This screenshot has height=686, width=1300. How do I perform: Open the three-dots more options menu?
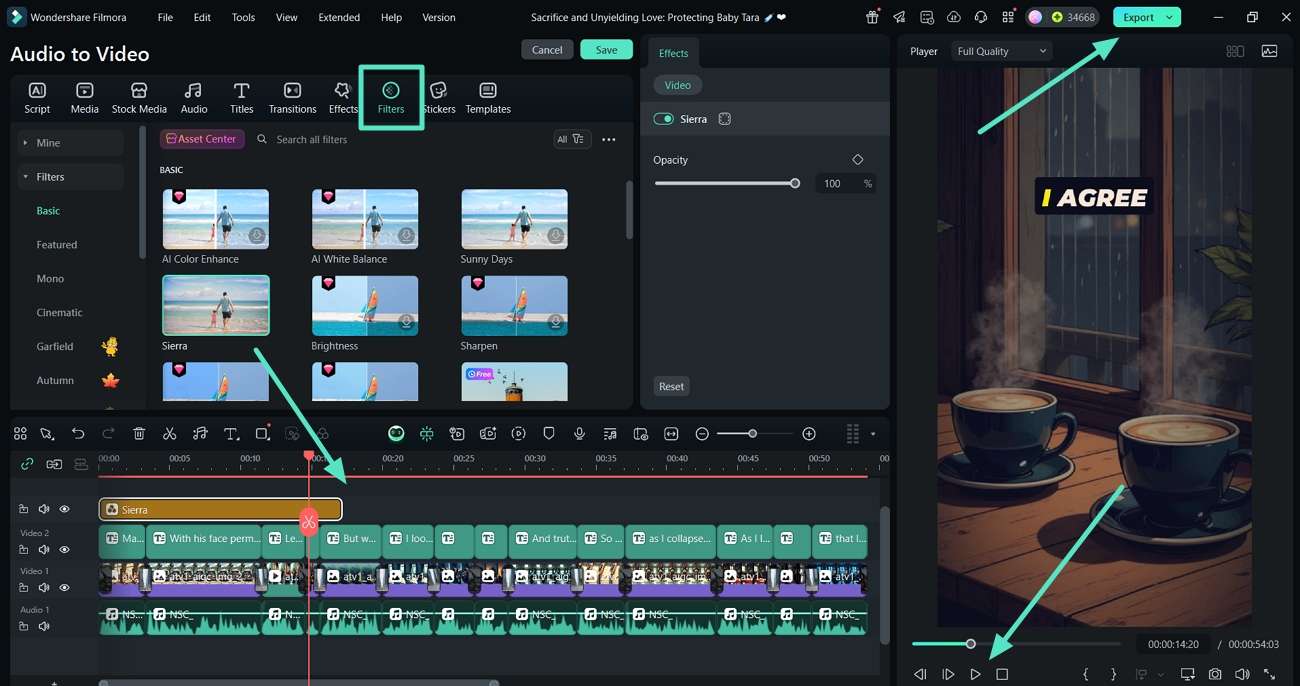[x=609, y=139]
